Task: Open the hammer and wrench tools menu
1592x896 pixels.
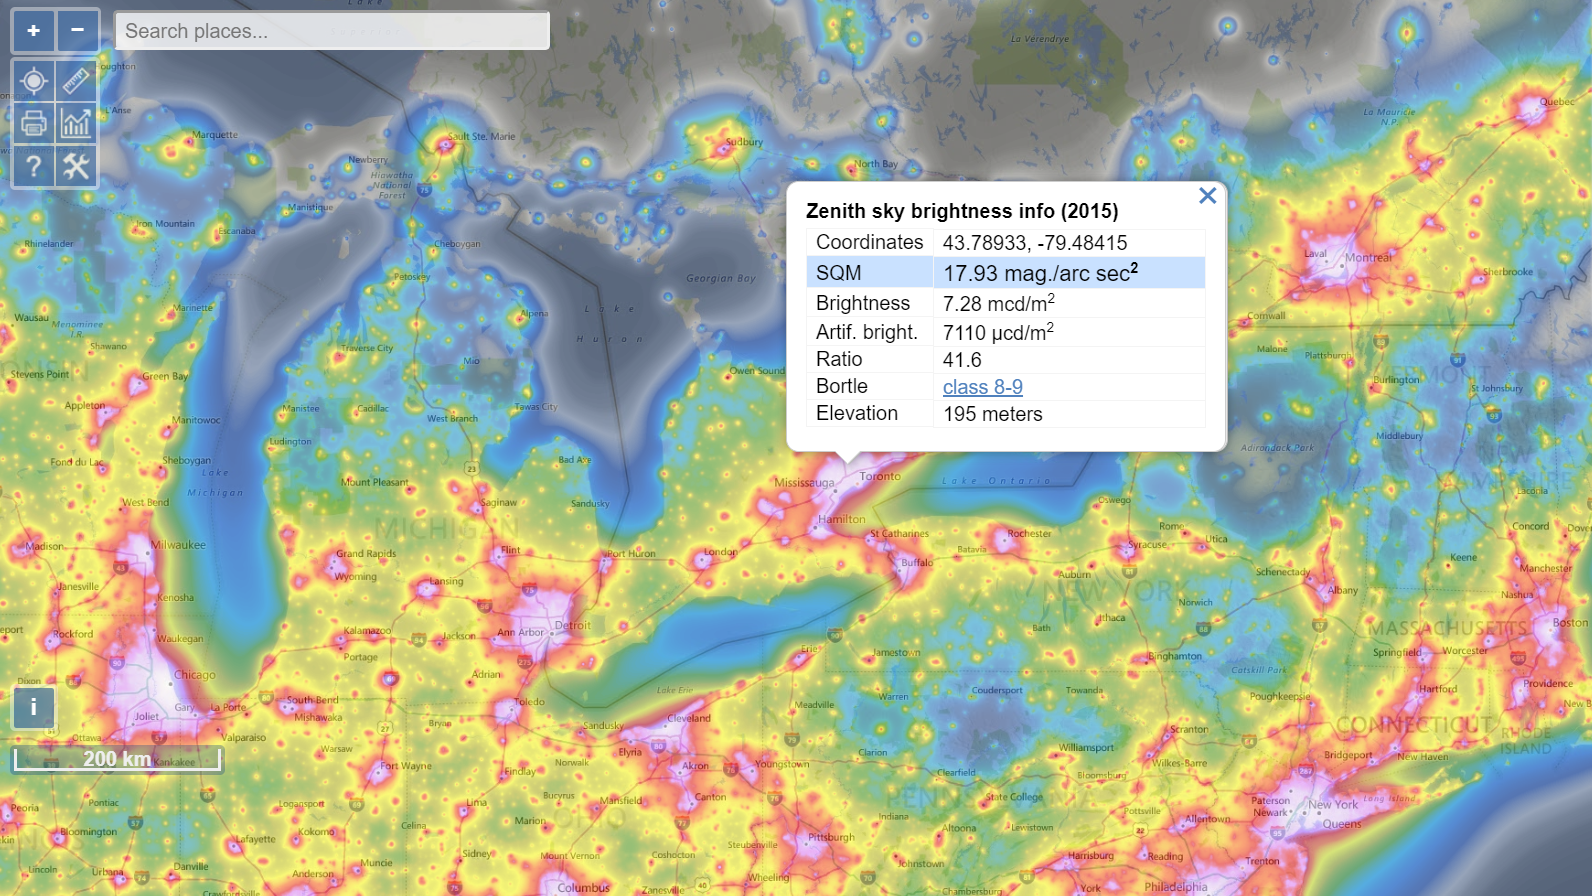Action: pos(77,166)
